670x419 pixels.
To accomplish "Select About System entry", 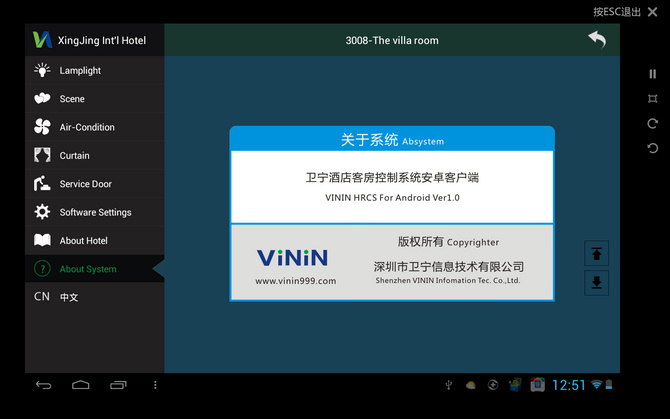I will (94, 269).
